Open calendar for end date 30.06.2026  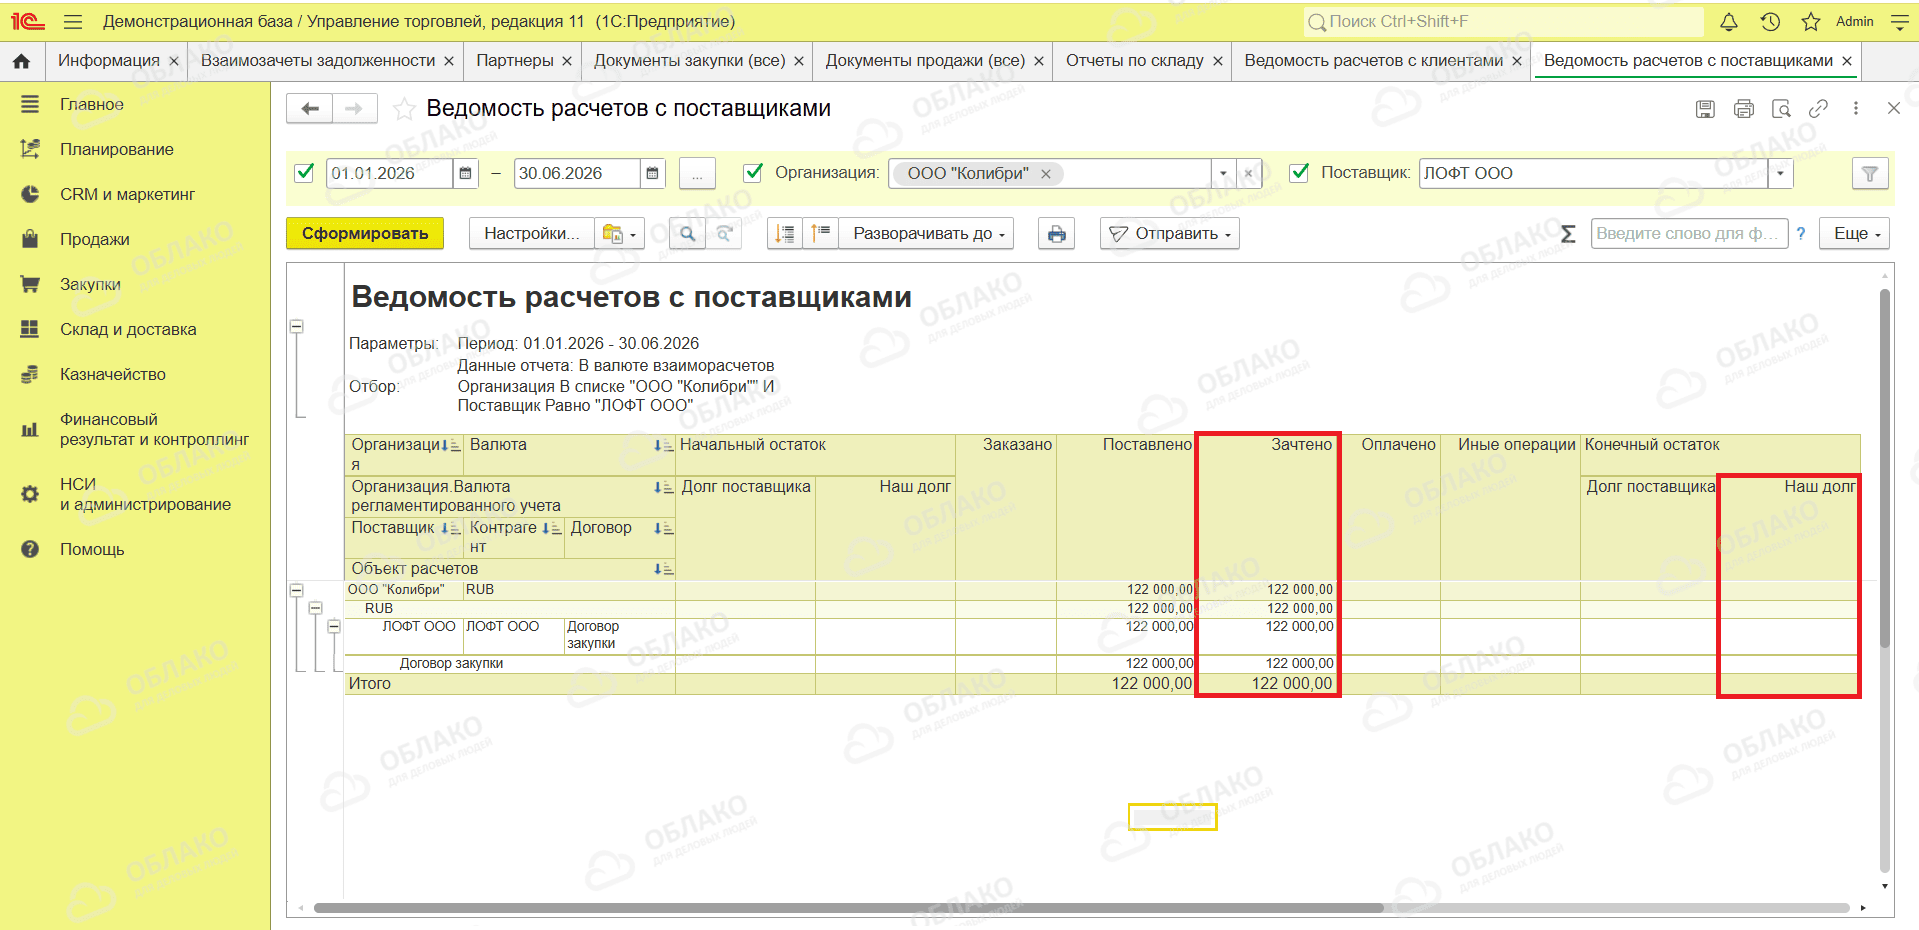[652, 173]
